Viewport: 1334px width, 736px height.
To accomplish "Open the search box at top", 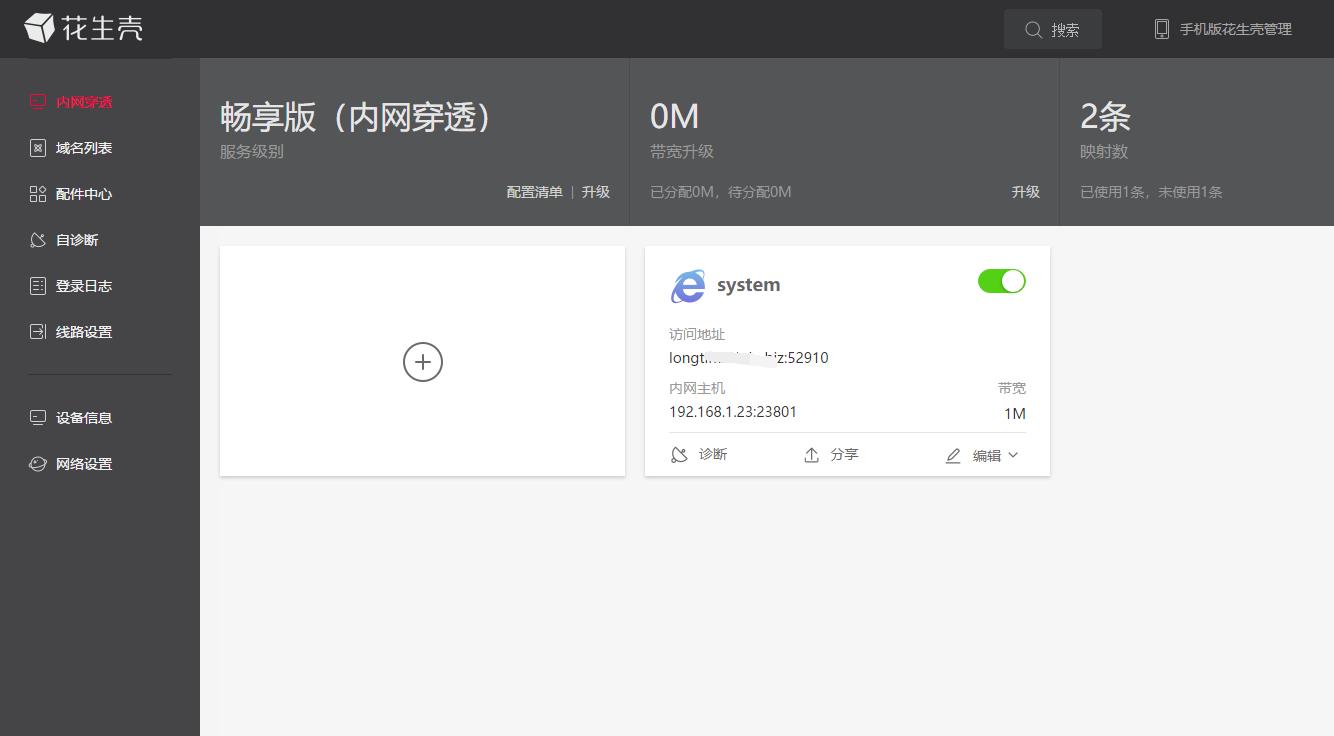I will (1052, 29).
